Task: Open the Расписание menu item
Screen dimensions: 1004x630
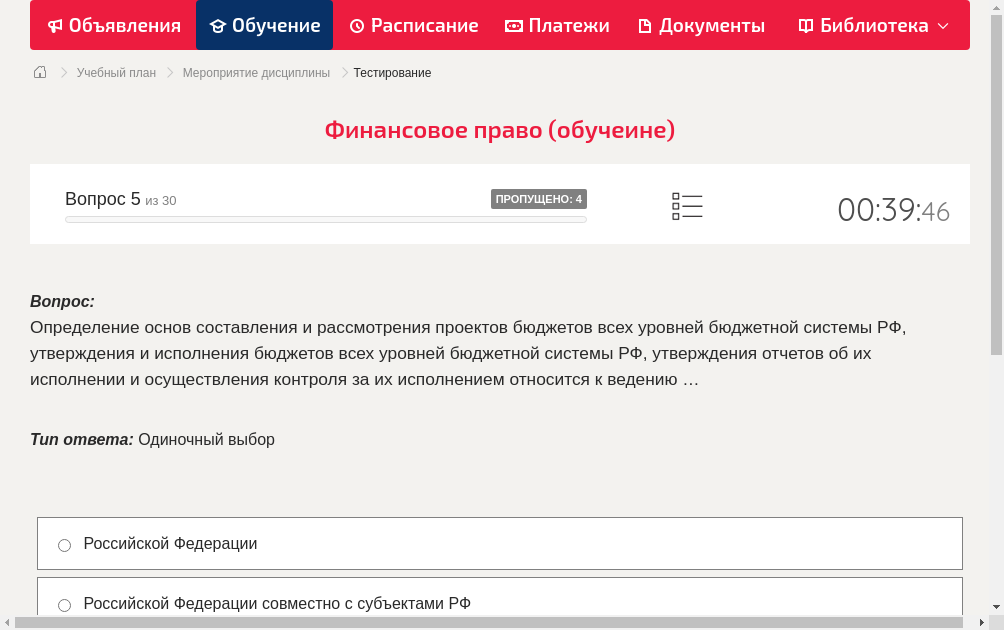Action: click(413, 25)
